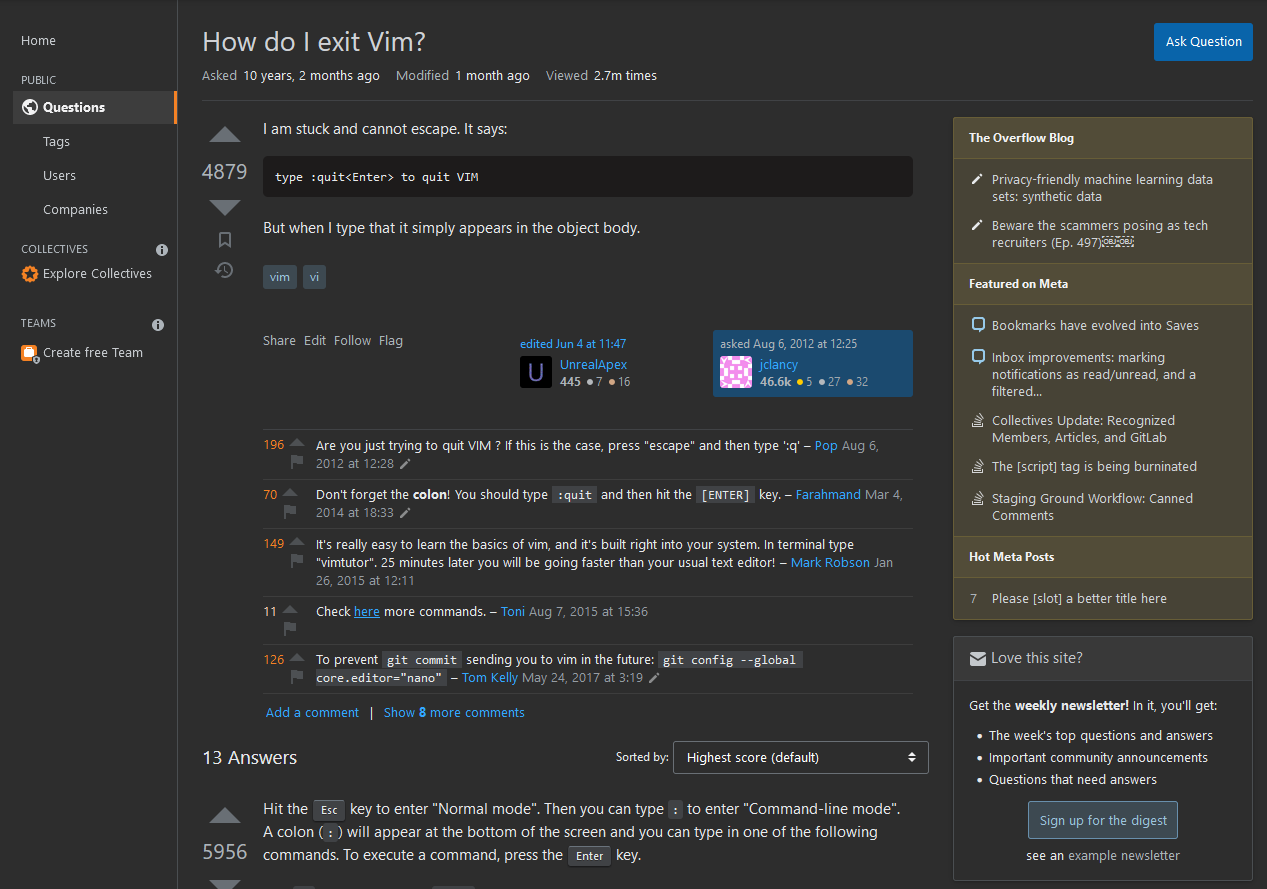Viewport: 1267px width, 889px height.
Task: Select Questions in the left sidebar
Action: [x=95, y=107]
